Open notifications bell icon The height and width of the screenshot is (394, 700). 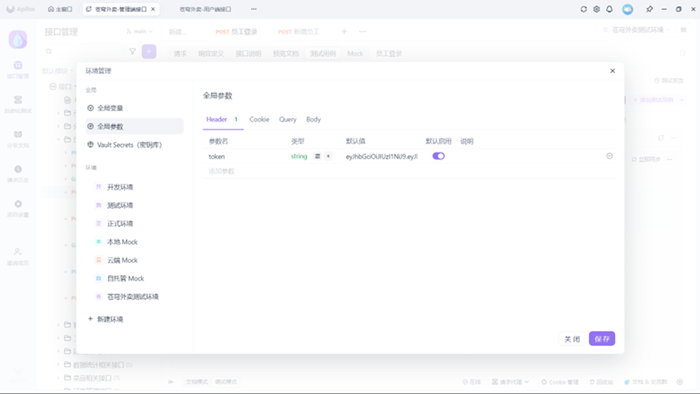[x=609, y=9]
